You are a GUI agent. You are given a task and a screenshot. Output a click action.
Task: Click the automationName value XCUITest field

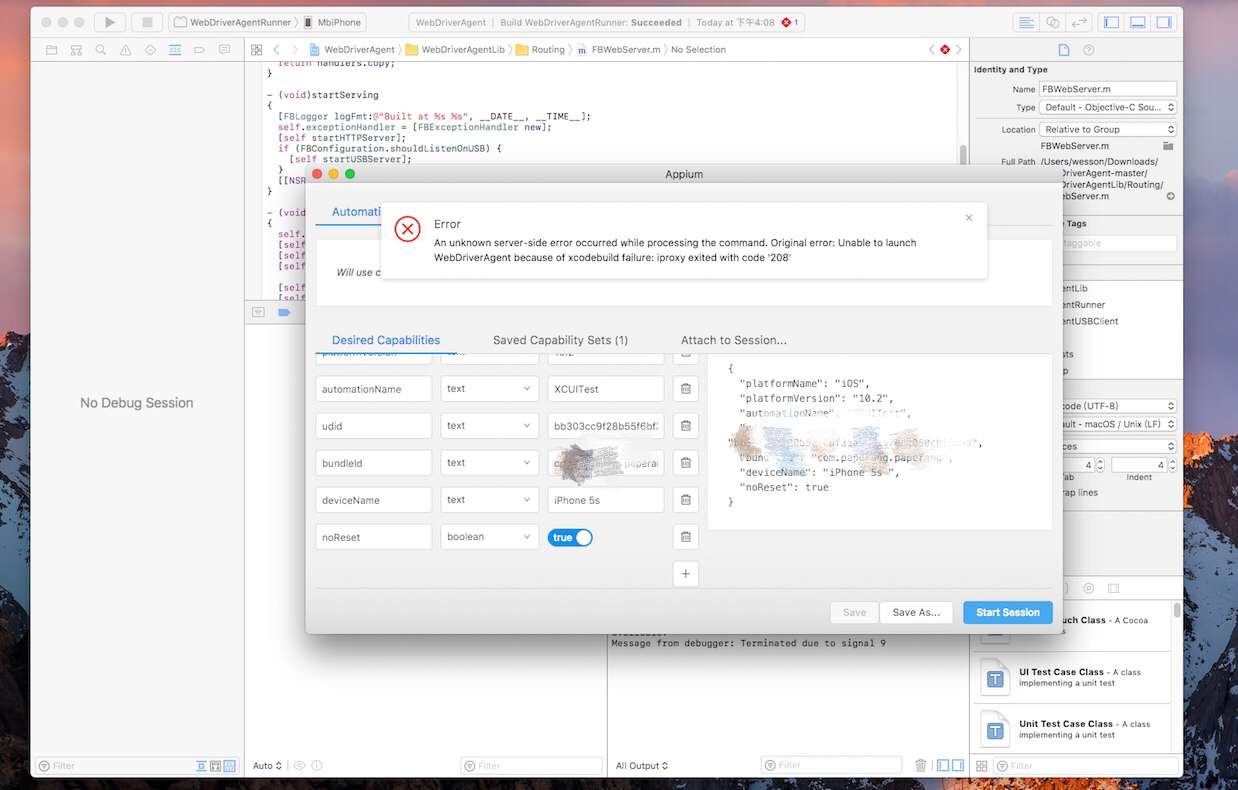pyautogui.click(x=606, y=389)
